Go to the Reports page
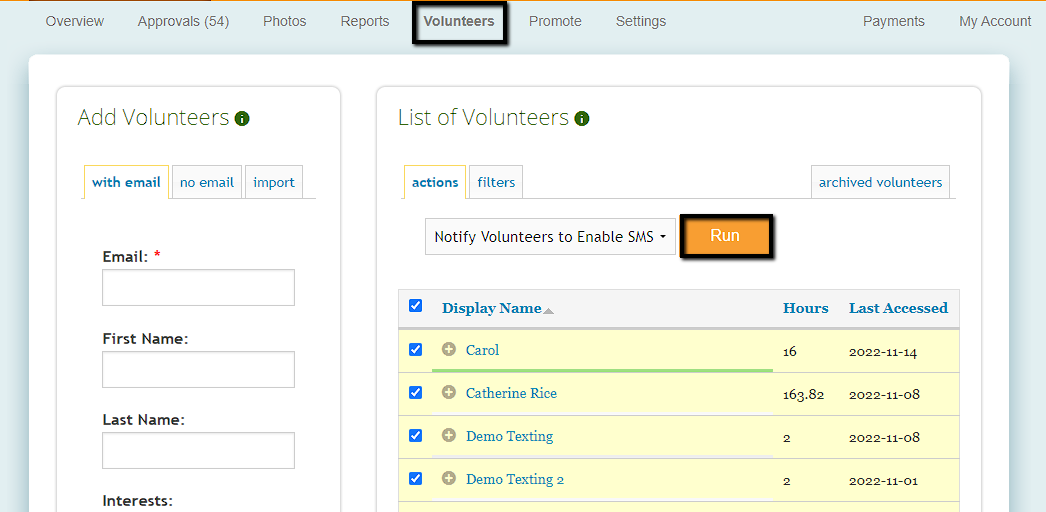Screen dimensions: 1046x512 [x=365, y=21]
